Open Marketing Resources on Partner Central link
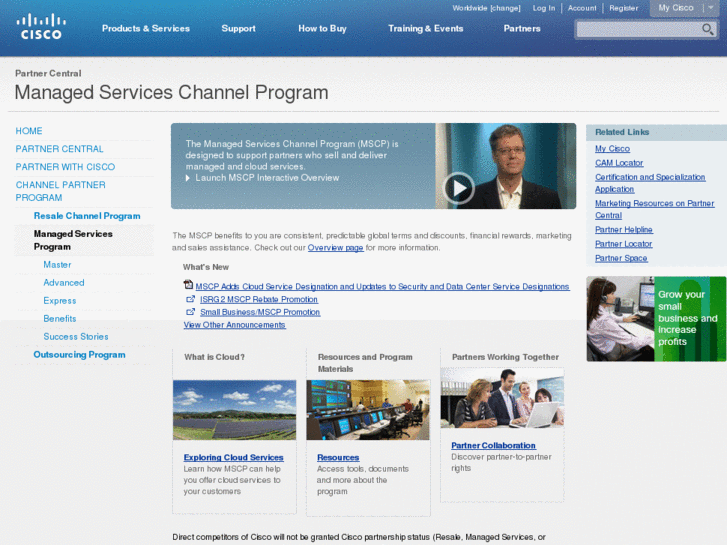727x545 pixels. click(654, 209)
